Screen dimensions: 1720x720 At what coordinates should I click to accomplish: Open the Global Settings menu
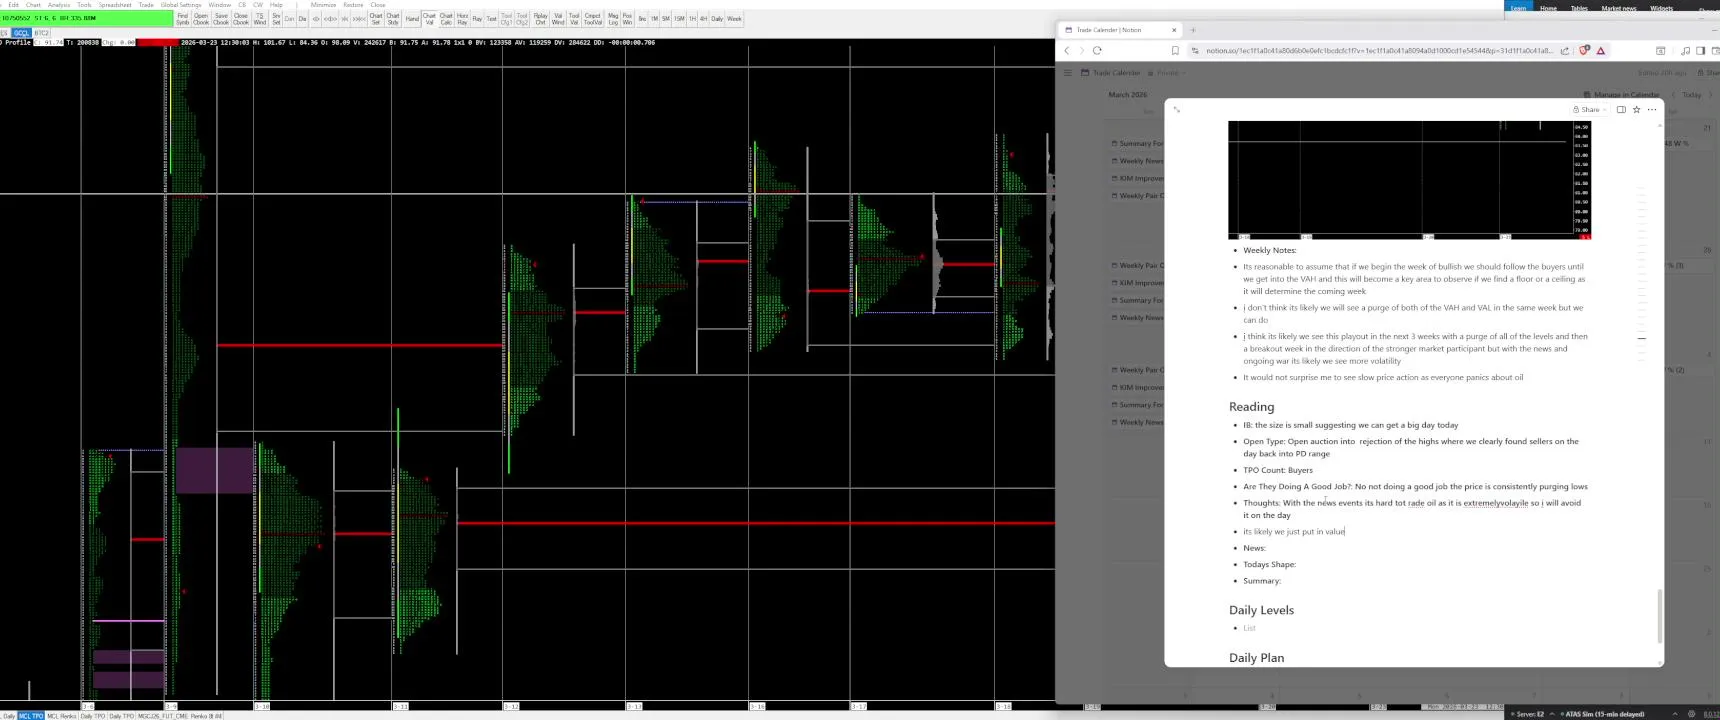[181, 5]
